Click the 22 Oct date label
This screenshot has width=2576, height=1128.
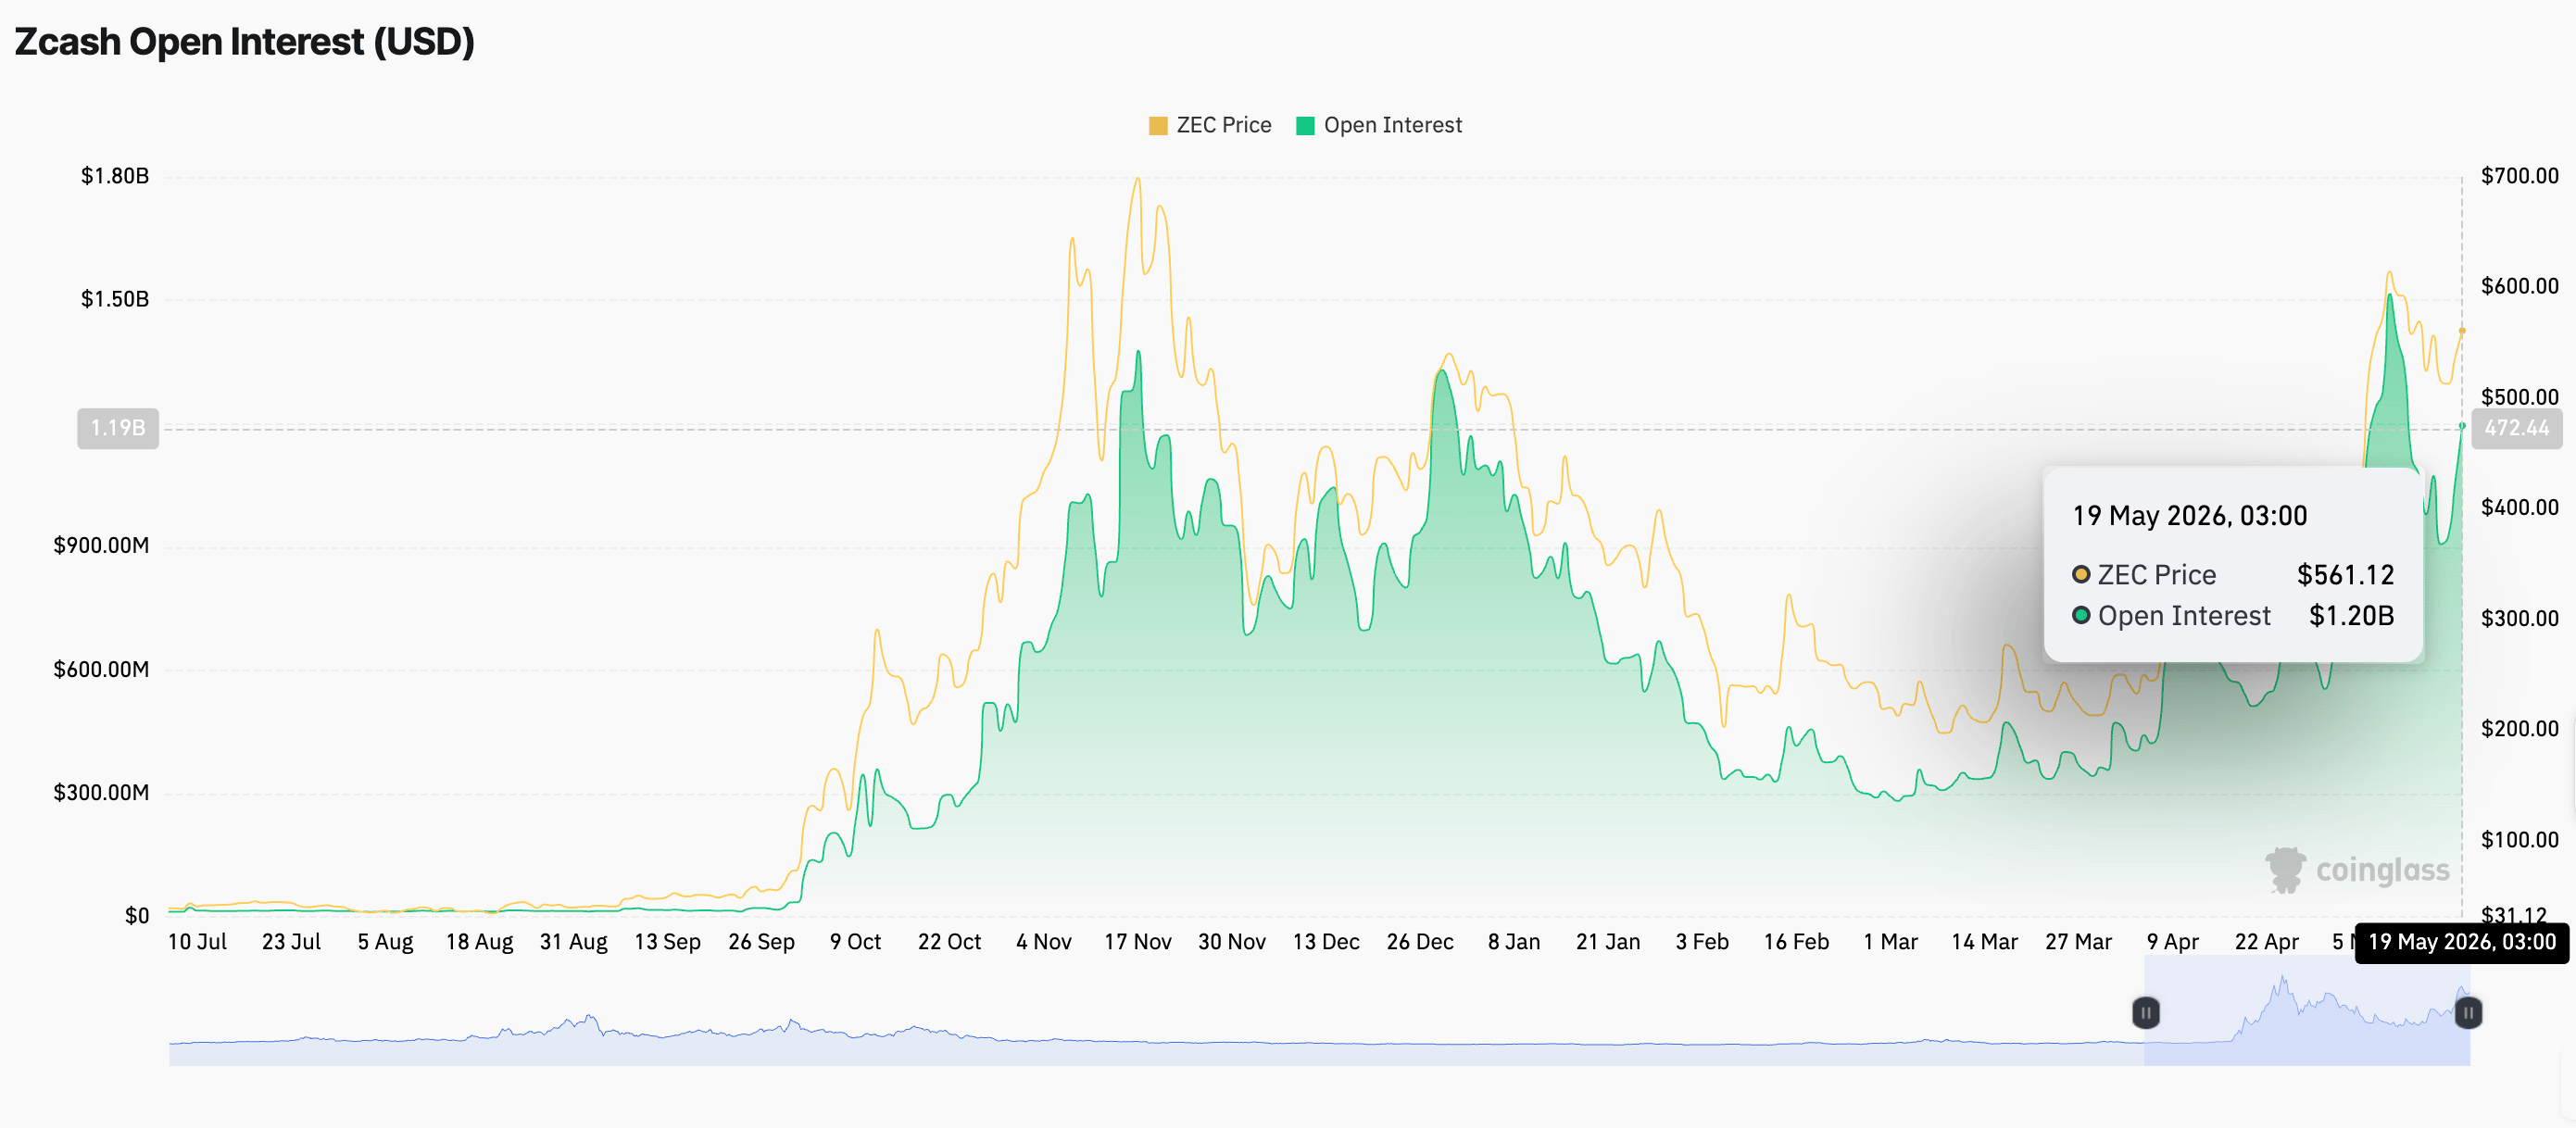click(949, 942)
